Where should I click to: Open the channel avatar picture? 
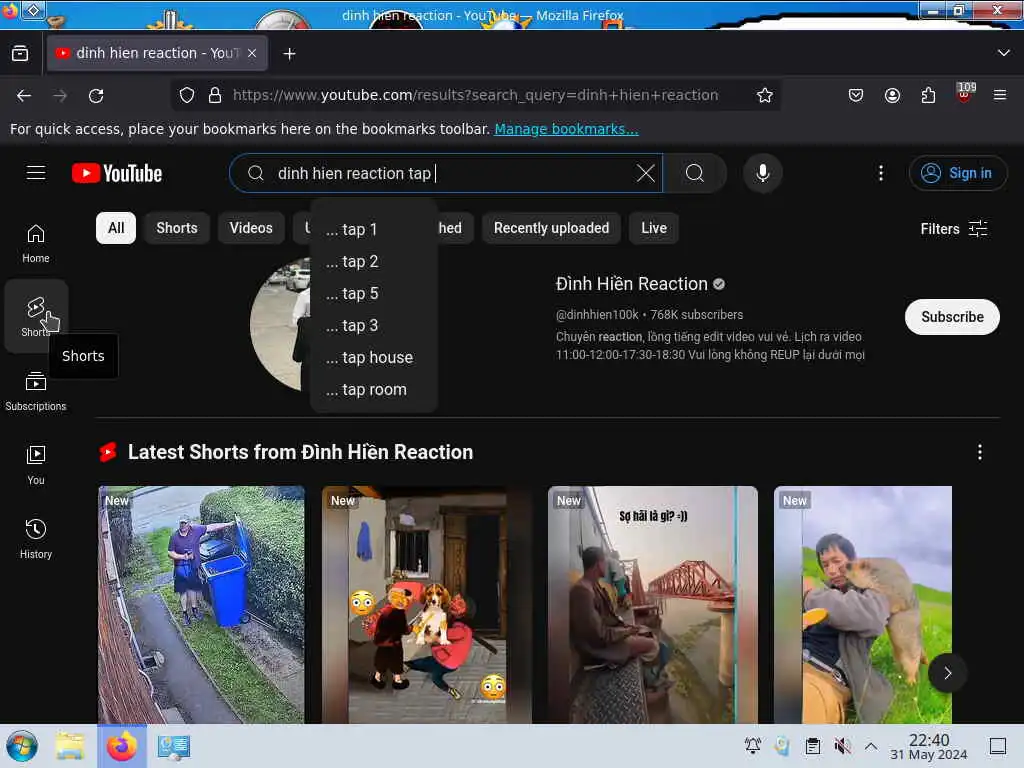click(280, 325)
